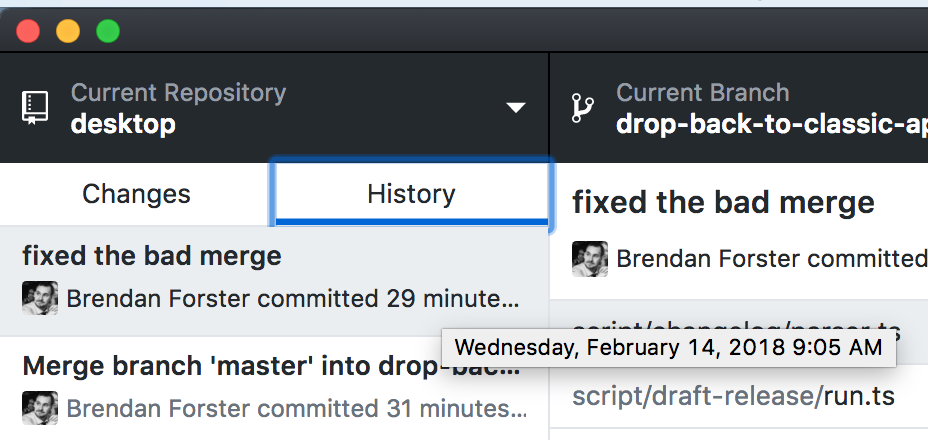Select the 'fixed the bad merge' commit

tap(274, 281)
